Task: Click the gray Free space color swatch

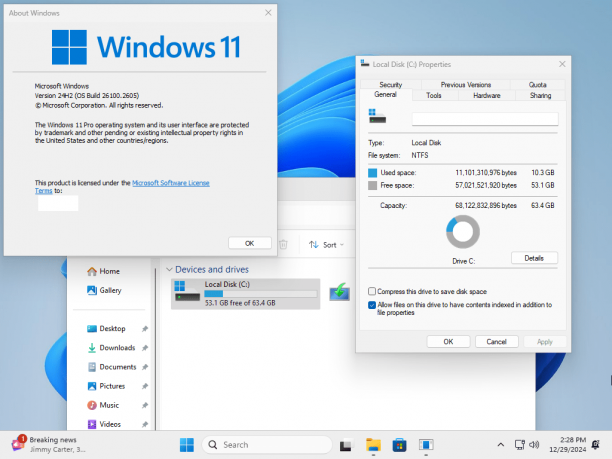Action: click(372, 185)
